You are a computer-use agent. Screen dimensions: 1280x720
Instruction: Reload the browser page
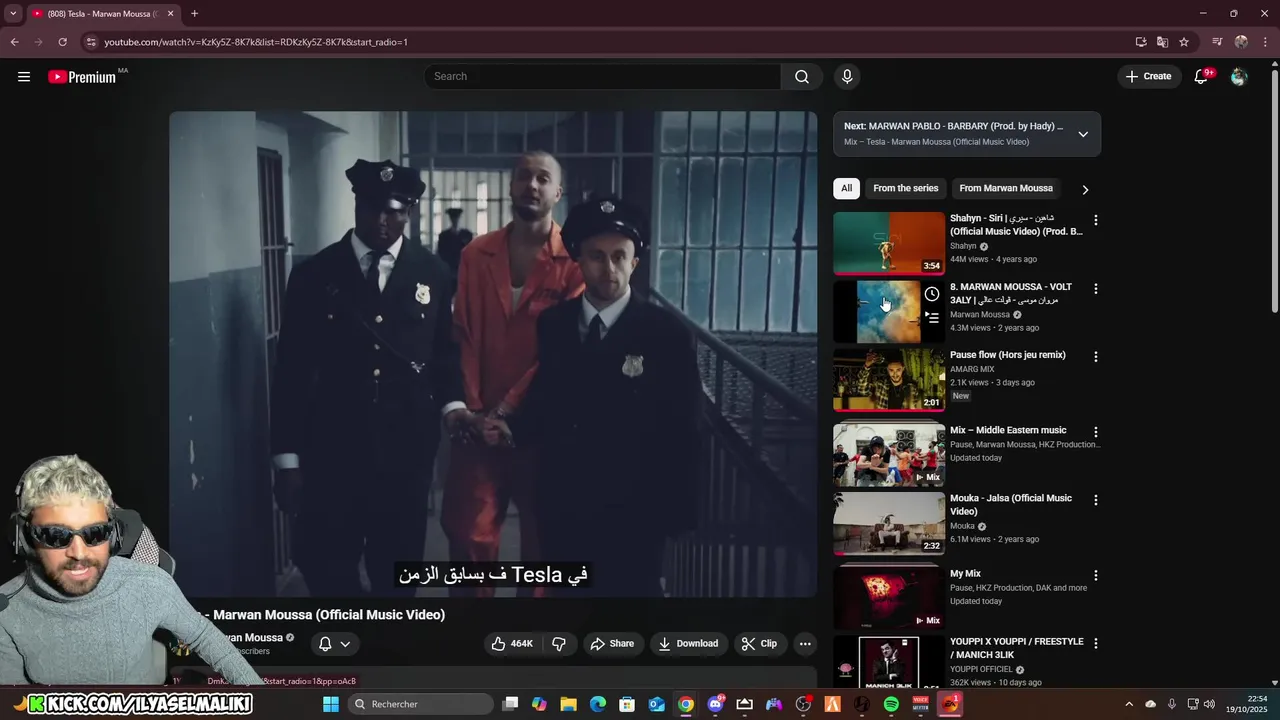(x=62, y=42)
